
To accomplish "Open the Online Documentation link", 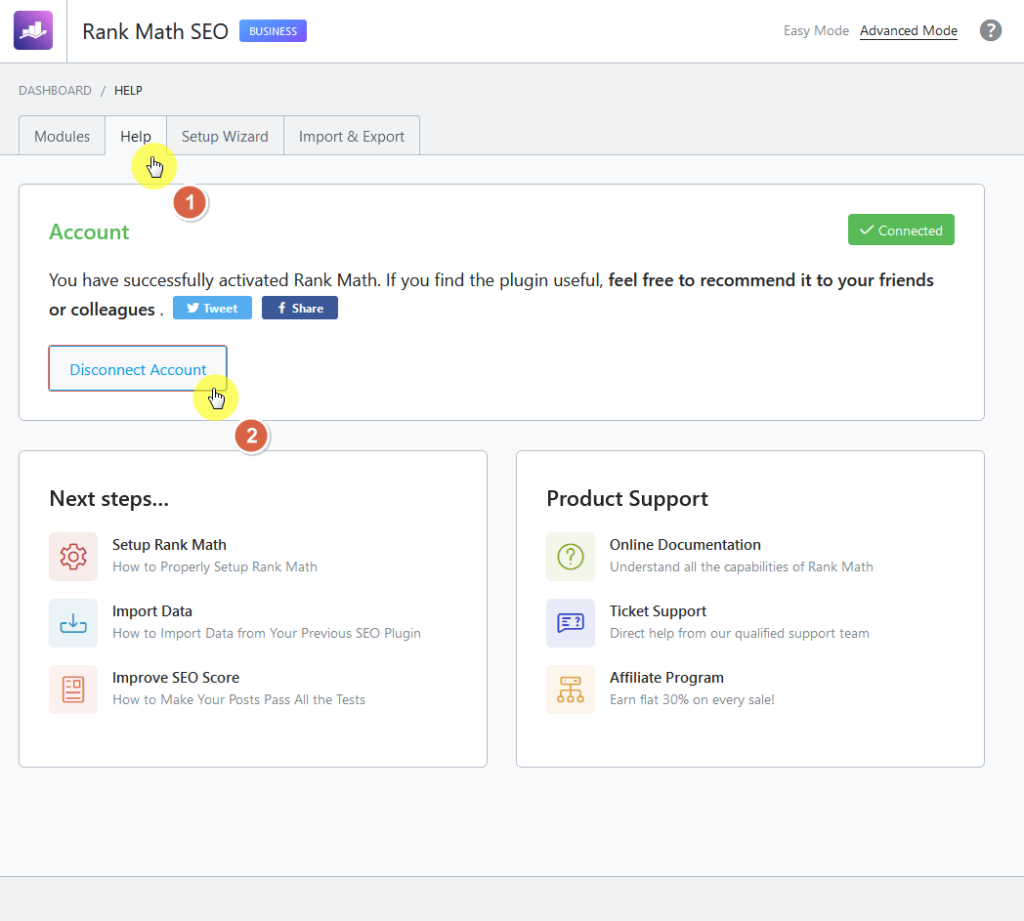I will click(x=685, y=545).
